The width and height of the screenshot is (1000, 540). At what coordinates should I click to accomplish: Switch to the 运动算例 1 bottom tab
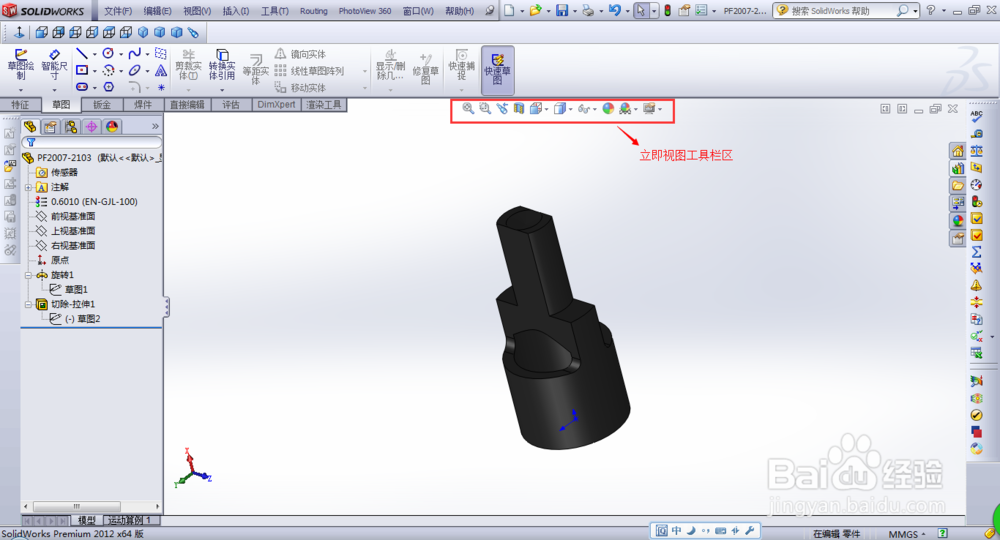(x=129, y=521)
